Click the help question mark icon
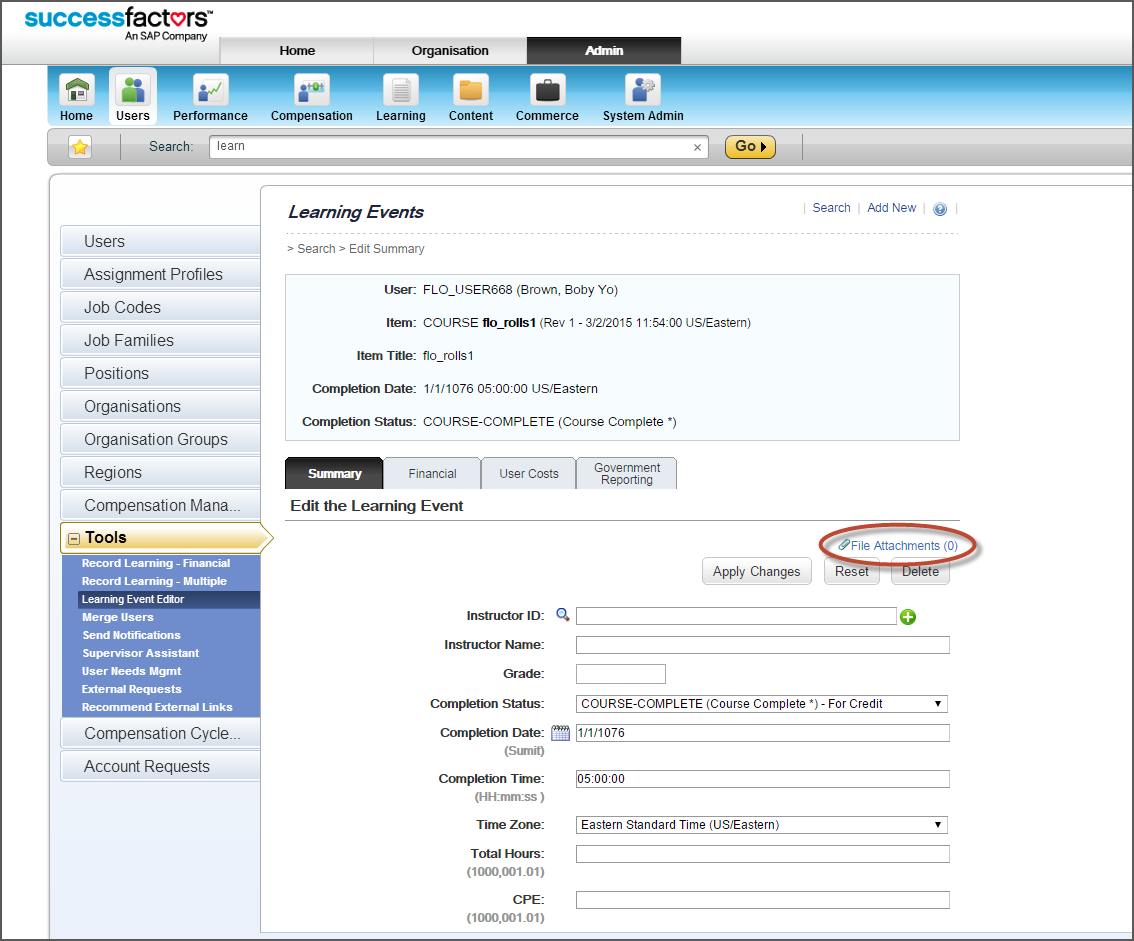 coord(940,209)
